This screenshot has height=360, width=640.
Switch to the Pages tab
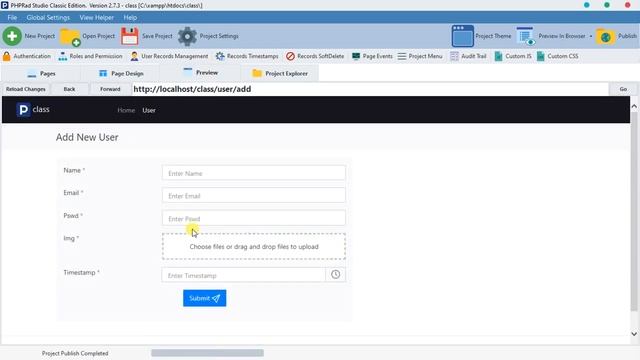(41, 73)
